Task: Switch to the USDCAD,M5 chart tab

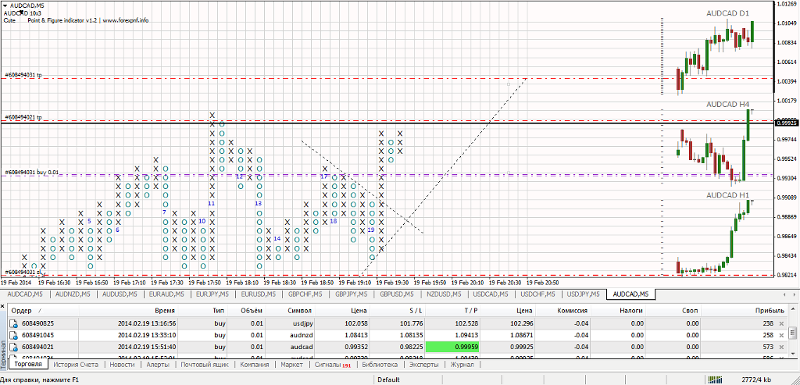Action: [x=489, y=294]
